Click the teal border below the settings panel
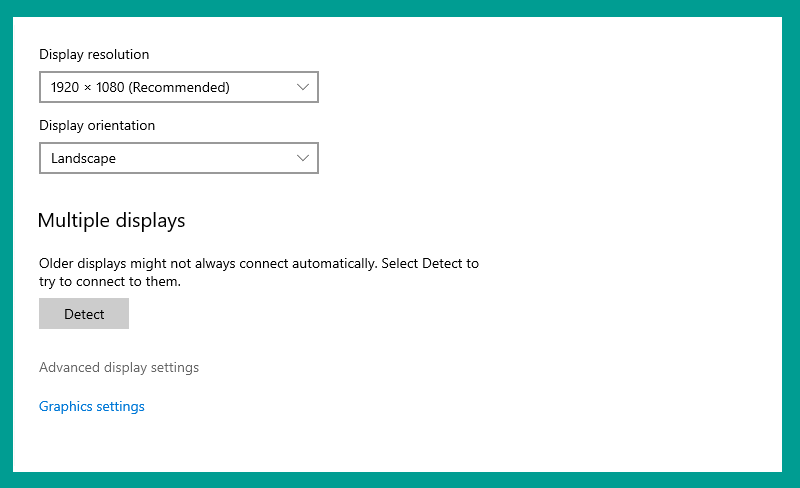This screenshot has height=488, width=800. [x=400, y=480]
